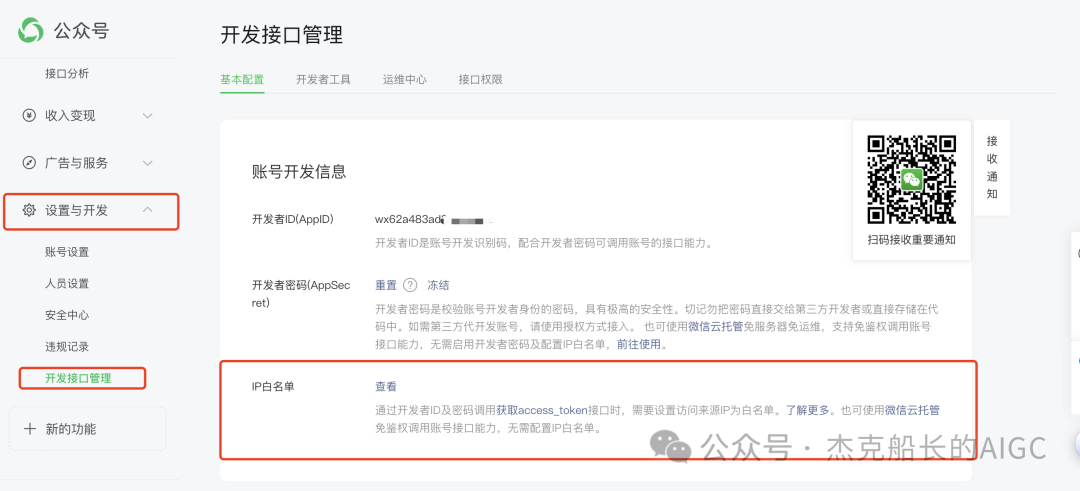Select 开发接口管理 in the sidebar
This screenshot has width=1080, height=491.
click(x=78, y=378)
